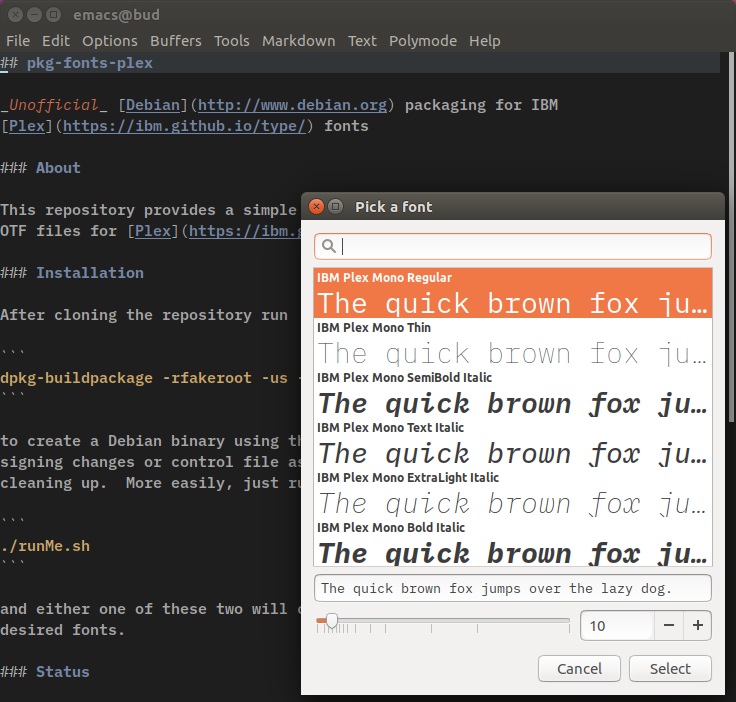Select IBM Plex Mono Regular font

click(513, 293)
